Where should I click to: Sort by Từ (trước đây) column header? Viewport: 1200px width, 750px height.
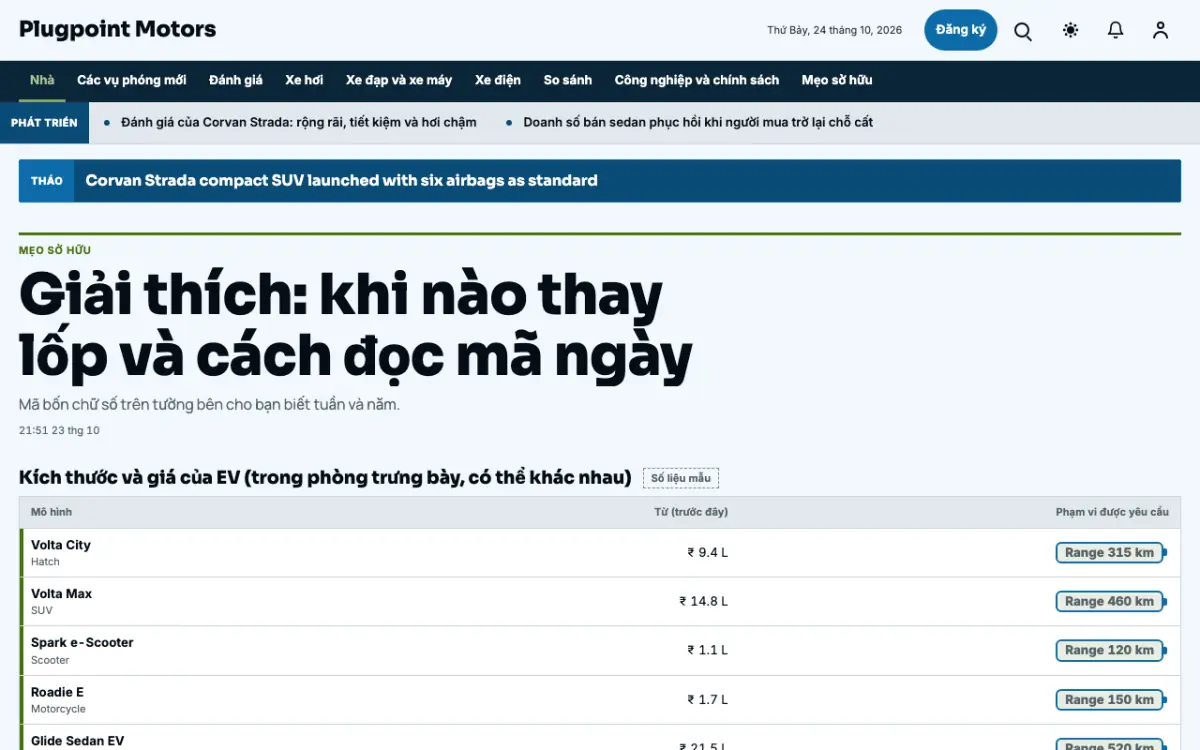tap(691, 512)
